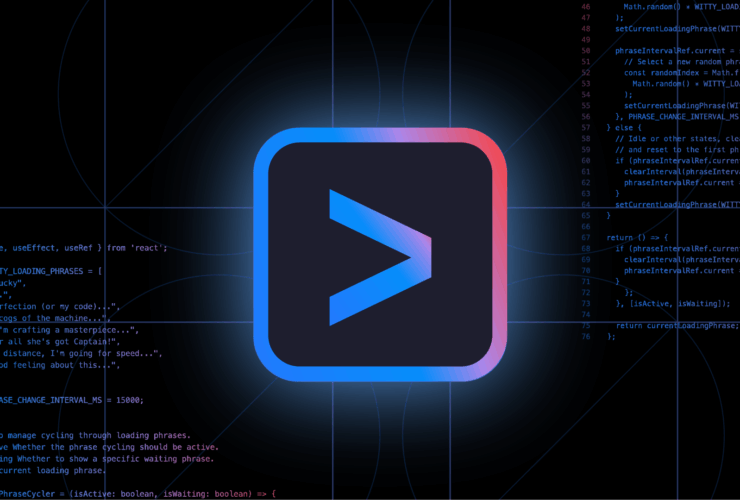Click "(isActive: boolean, isWaiting: boolean) => {" line
This screenshot has height=500, width=740.
[172, 494]
